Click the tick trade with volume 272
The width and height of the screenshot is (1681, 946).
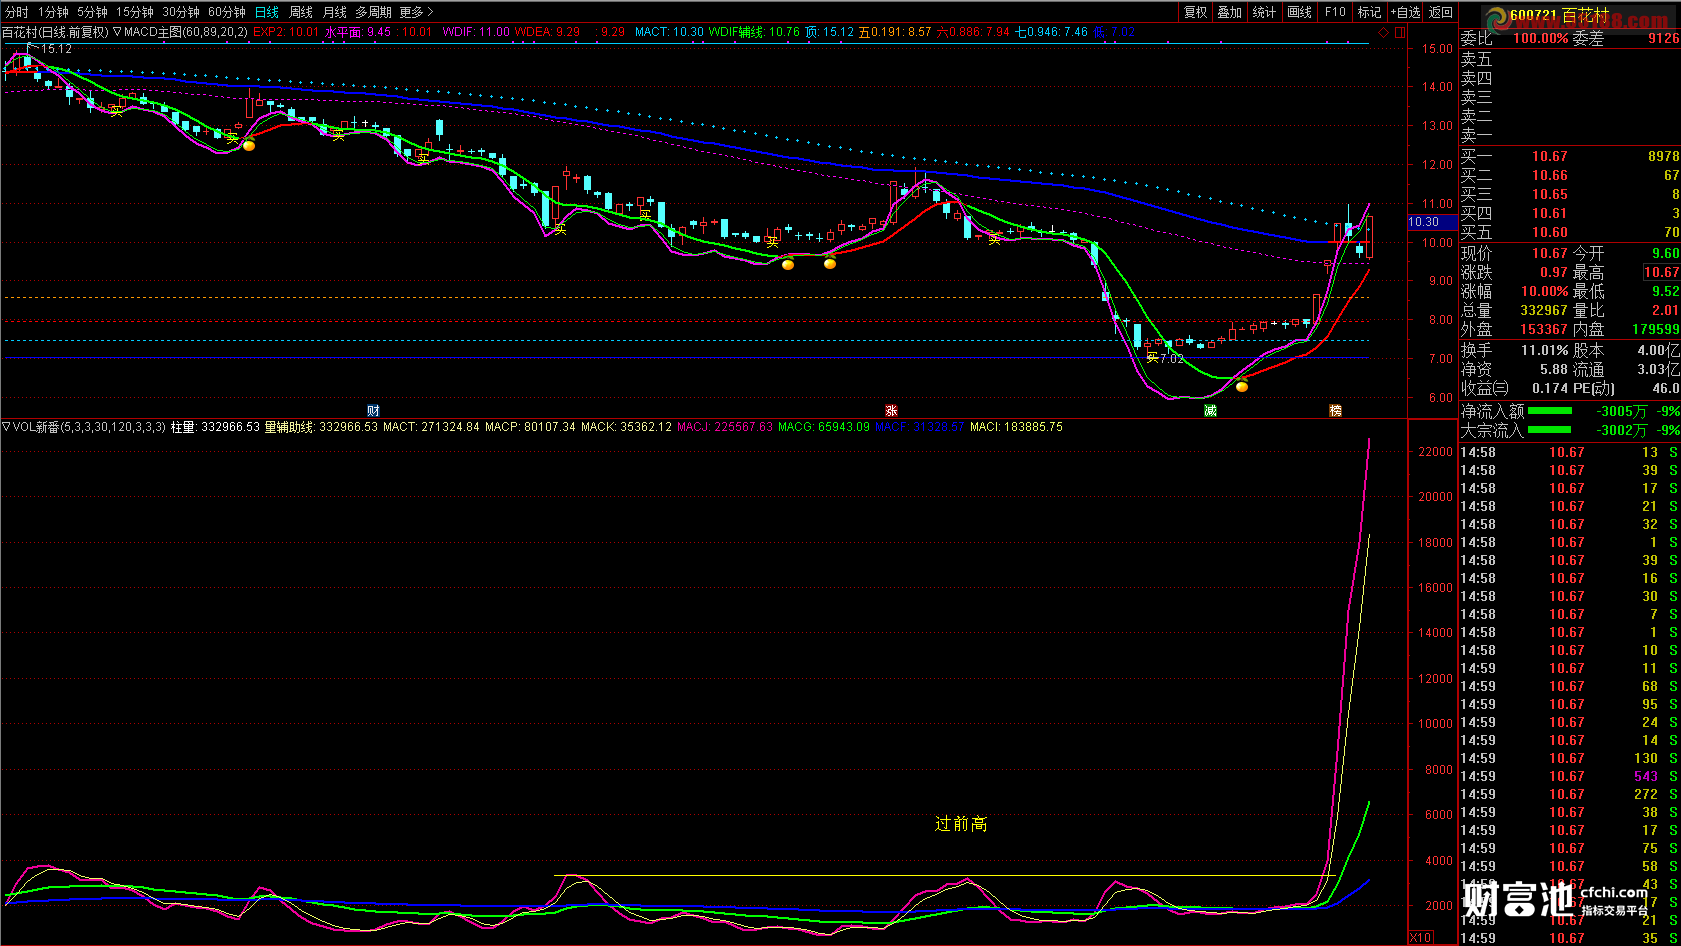pyautogui.click(x=1646, y=794)
